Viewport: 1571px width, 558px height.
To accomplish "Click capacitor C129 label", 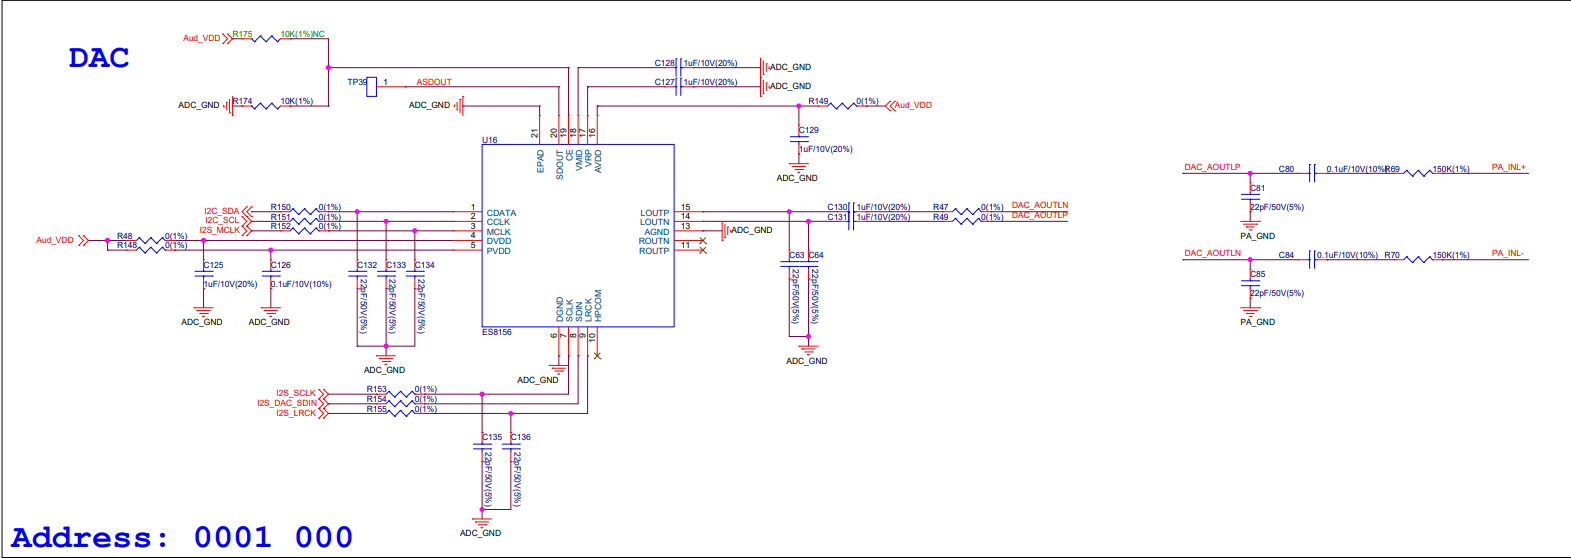I will point(809,130).
